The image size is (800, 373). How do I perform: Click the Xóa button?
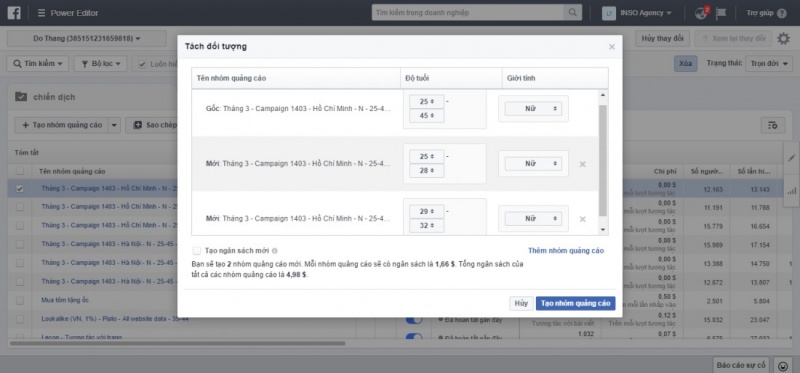686,64
